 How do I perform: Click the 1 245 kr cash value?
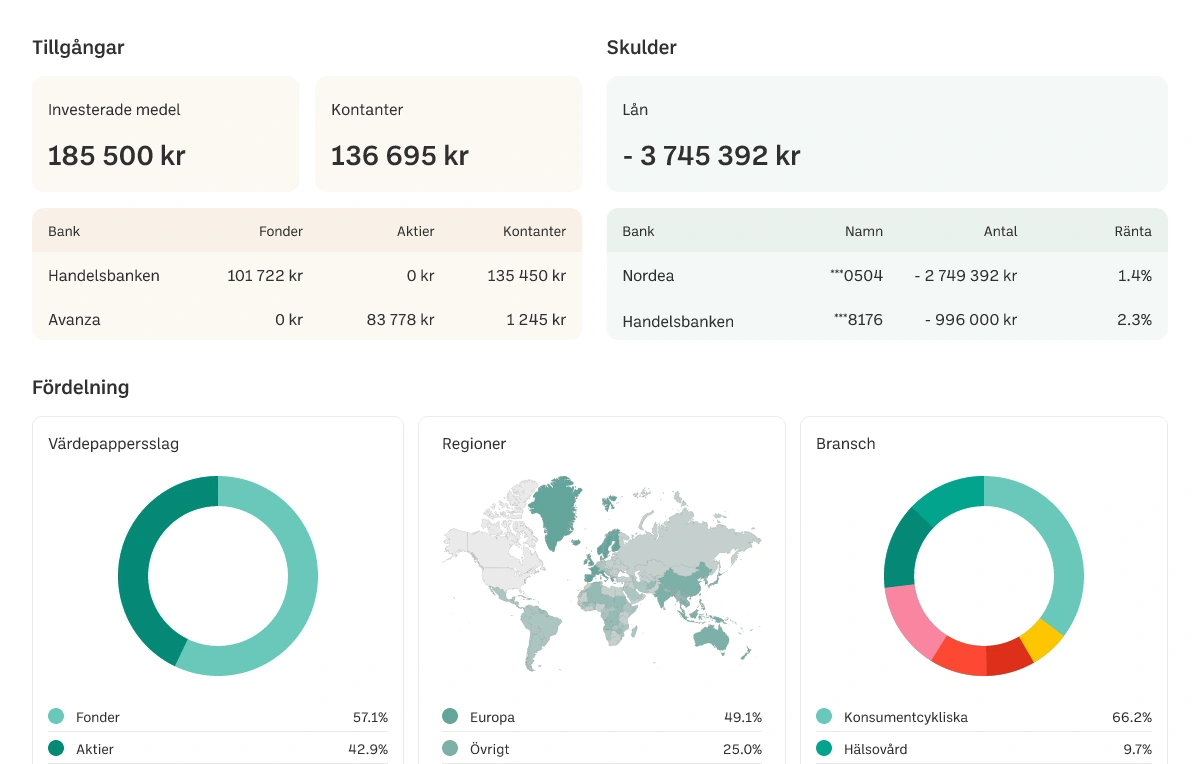click(x=536, y=320)
